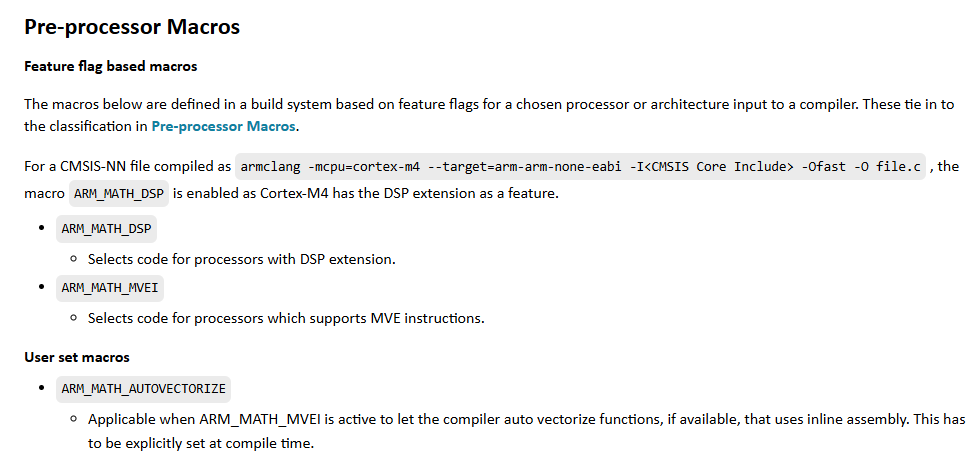The image size is (973, 453).
Task: Click the bullet dot beside ARM_MATH_AUTOVECTORIZE
Action: coord(41,388)
